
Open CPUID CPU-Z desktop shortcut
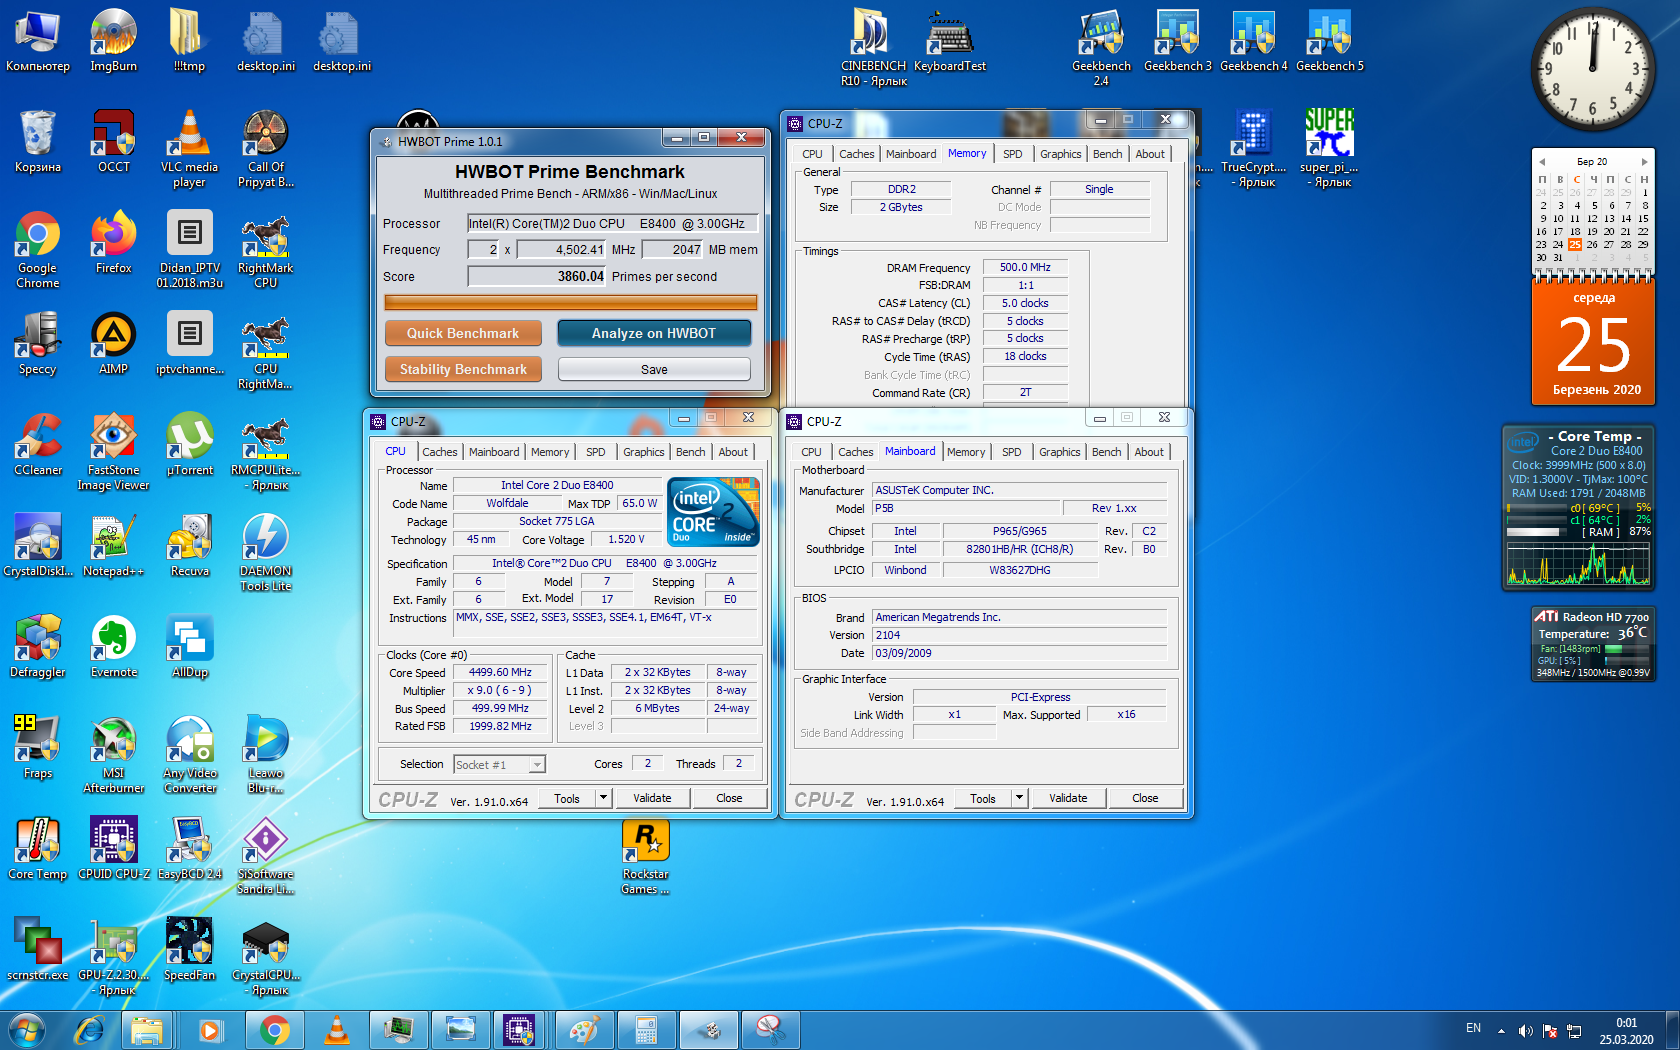[x=113, y=848]
